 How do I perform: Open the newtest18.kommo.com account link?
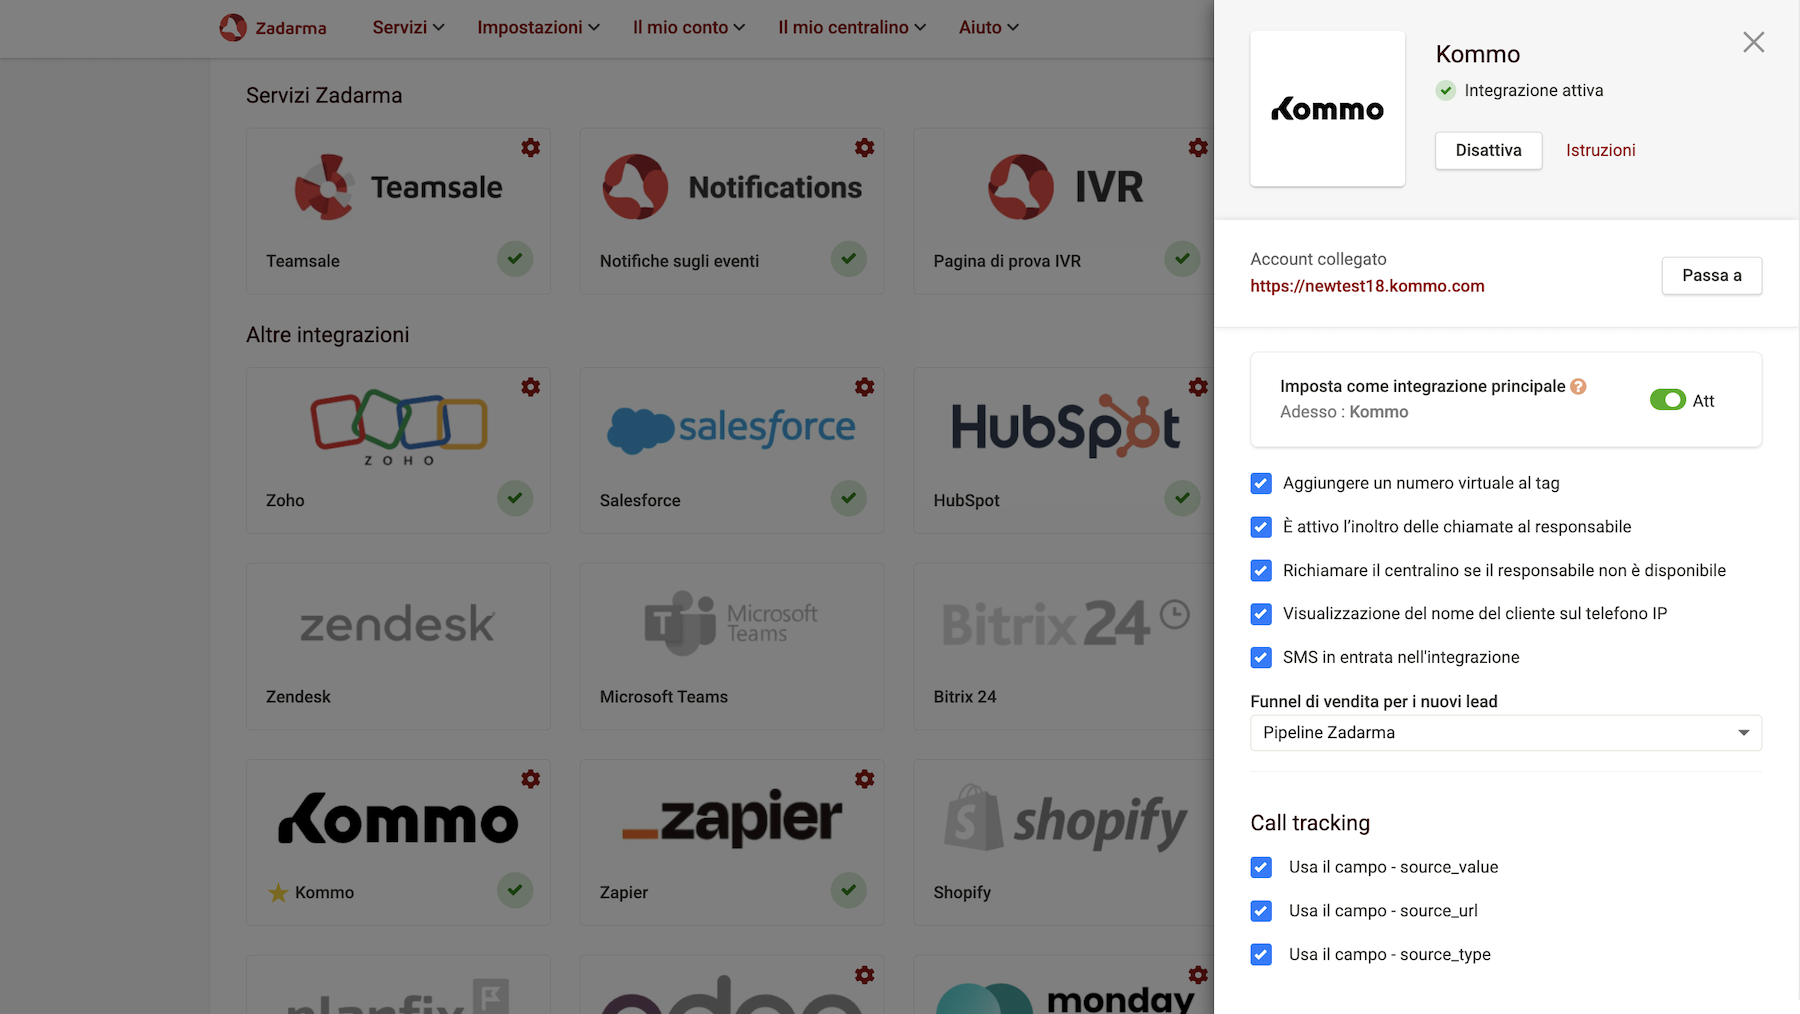click(1367, 286)
